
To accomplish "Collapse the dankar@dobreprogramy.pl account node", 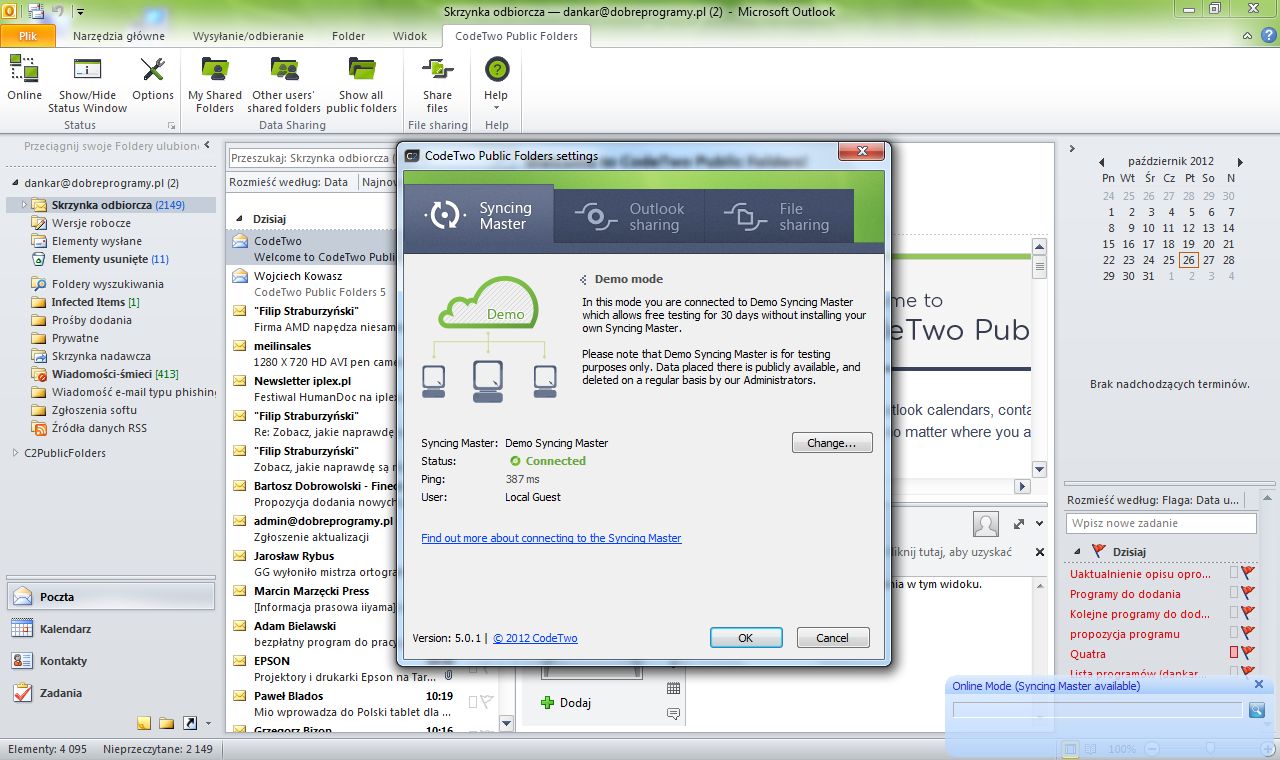I will tap(15, 184).
